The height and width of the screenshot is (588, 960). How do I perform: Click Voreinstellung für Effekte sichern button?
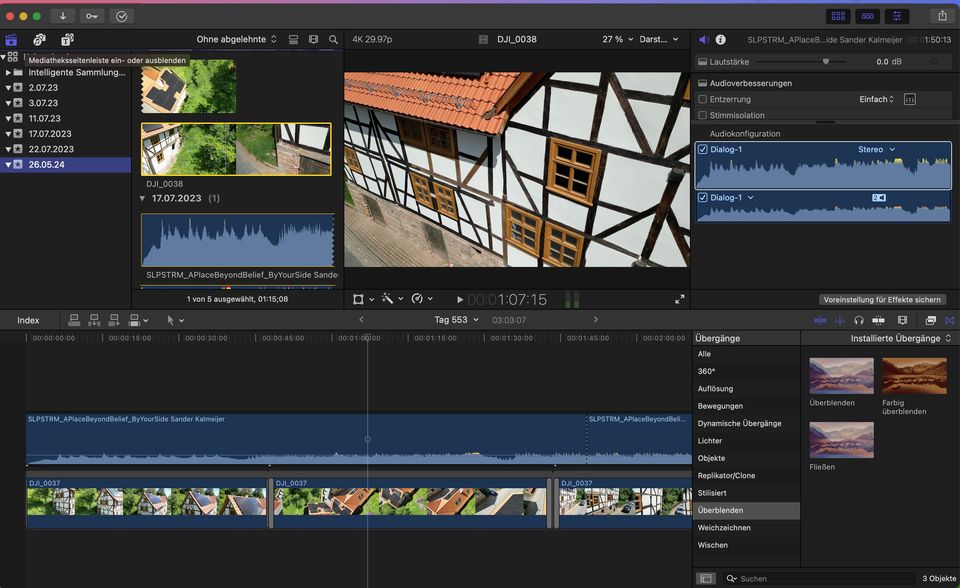pos(882,300)
